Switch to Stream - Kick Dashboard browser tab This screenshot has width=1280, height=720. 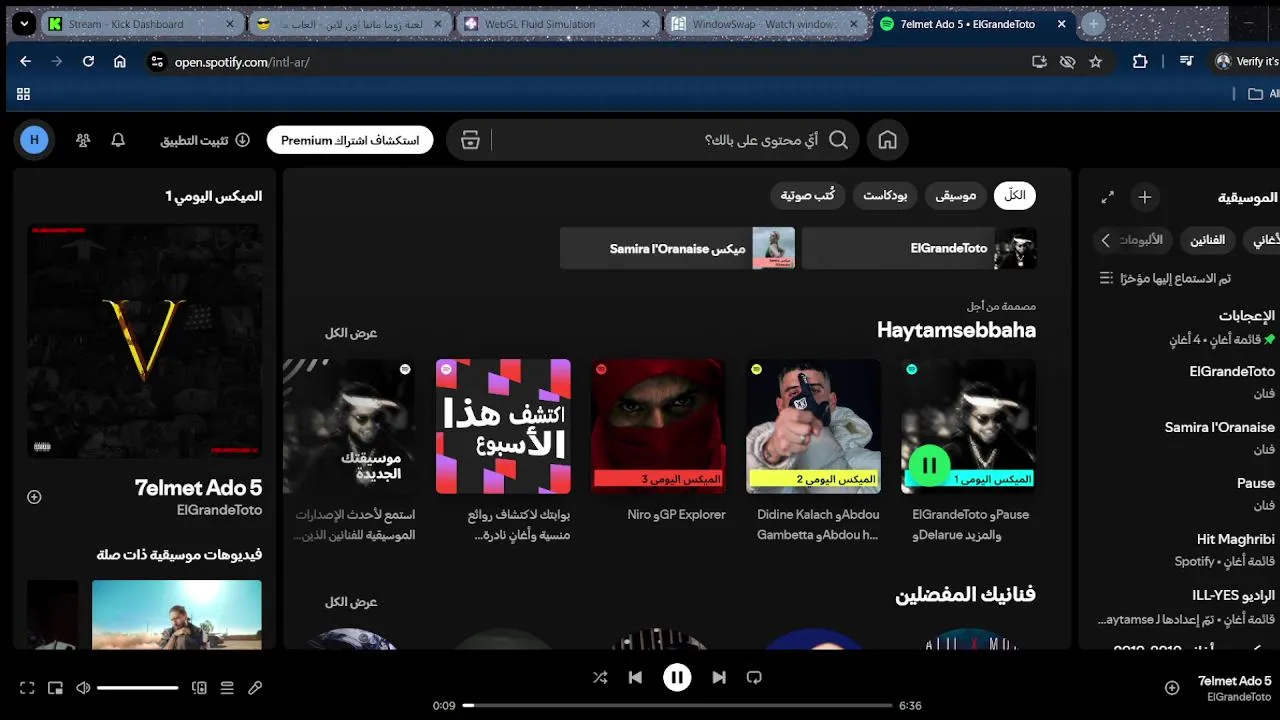pos(142,24)
